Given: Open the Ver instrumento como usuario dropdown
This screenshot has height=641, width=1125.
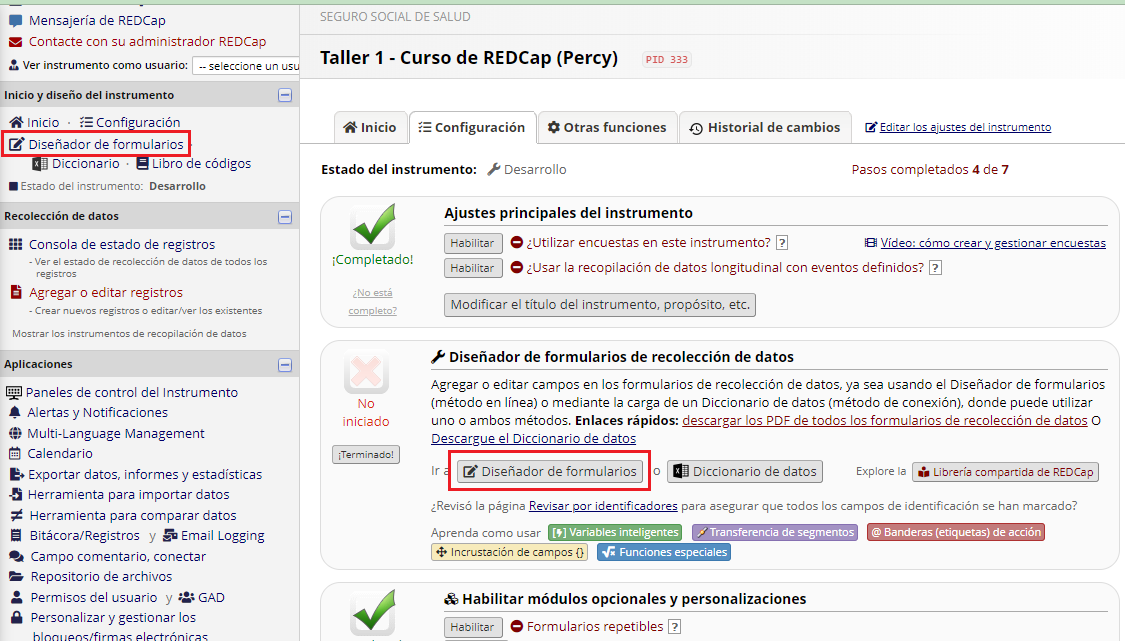Looking at the screenshot, I should pos(246,65).
